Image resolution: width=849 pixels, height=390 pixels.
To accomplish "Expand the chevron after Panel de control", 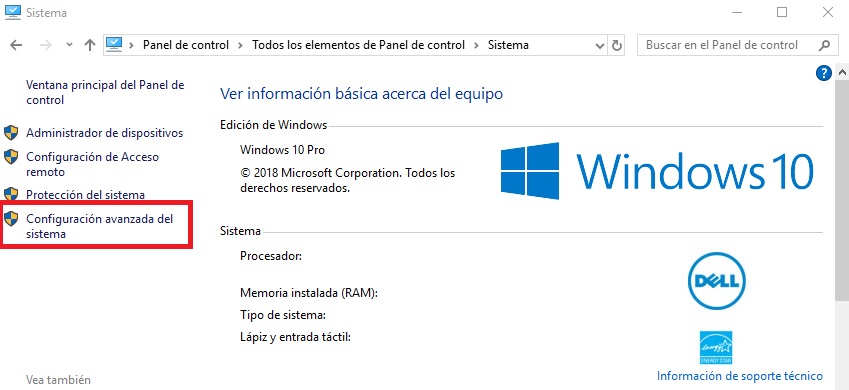I will 241,45.
